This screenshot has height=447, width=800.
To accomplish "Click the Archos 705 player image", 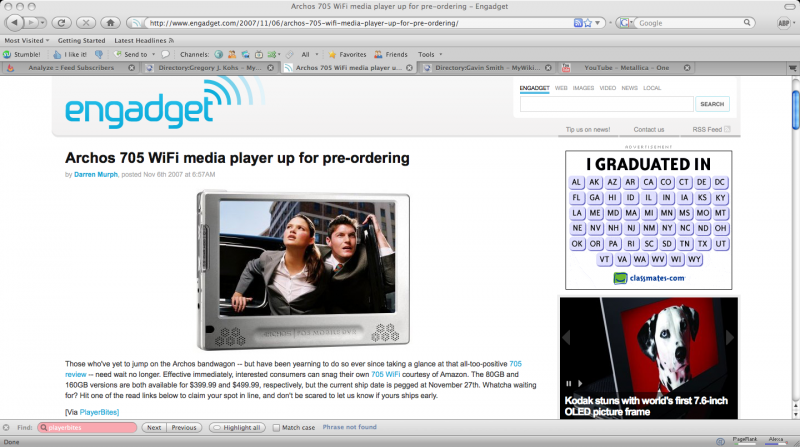I will pyautogui.click(x=303, y=270).
